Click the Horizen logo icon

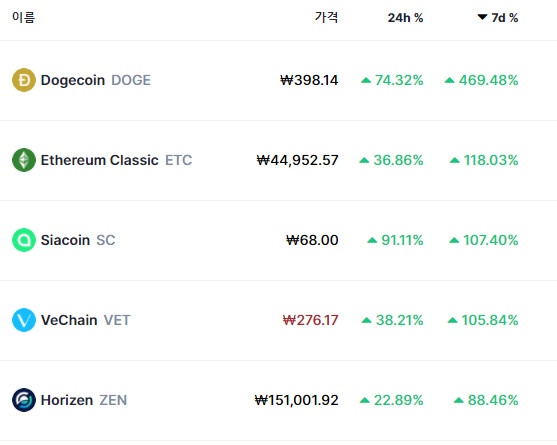tap(24, 400)
